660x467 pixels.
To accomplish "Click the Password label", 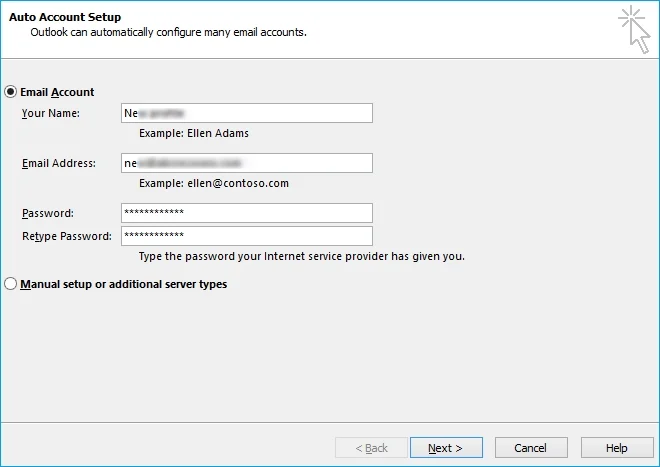I will 48,213.
